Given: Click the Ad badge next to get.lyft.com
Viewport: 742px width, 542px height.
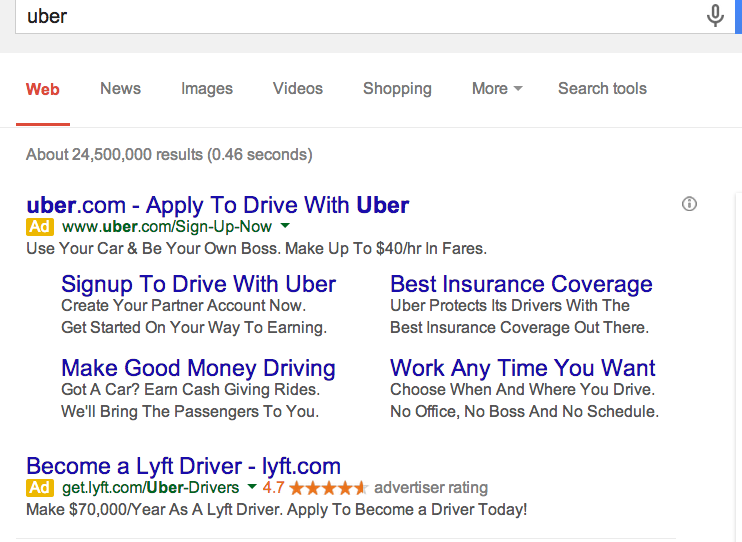Looking at the screenshot, I should [40, 488].
